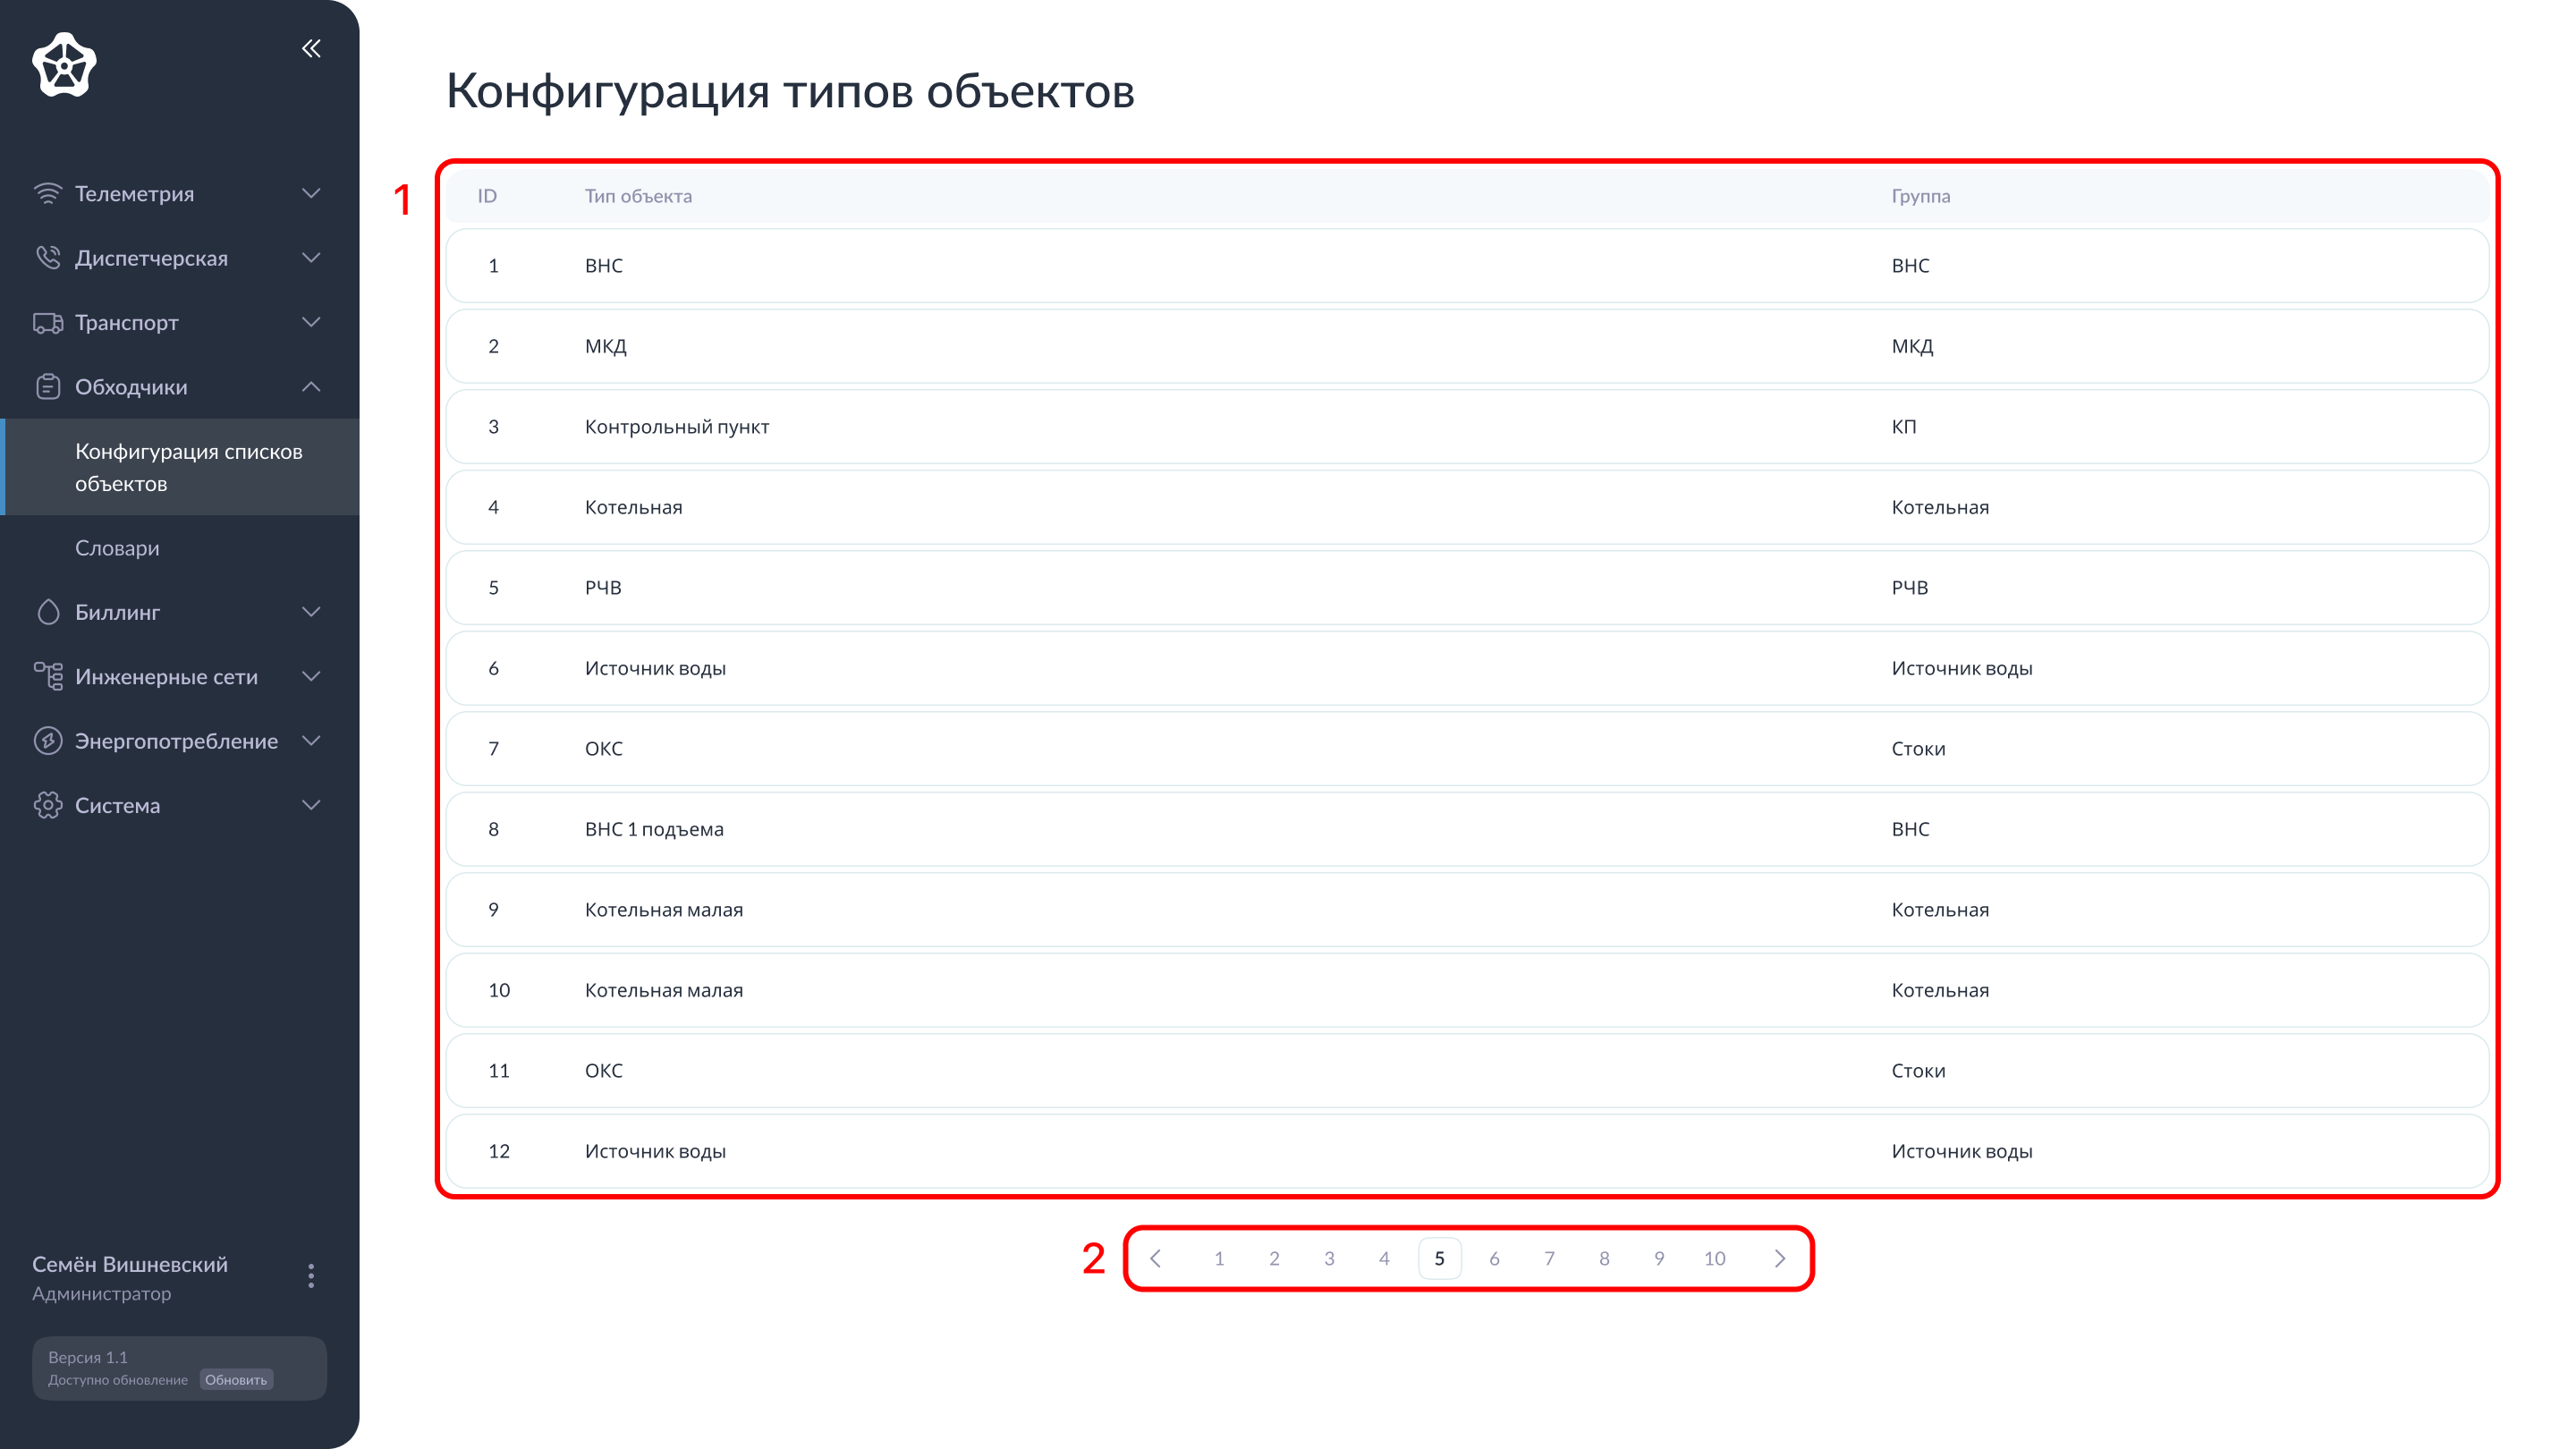Open the Словари menu item
The width and height of the screenshot is (2576, 1449).
[117, 547]
